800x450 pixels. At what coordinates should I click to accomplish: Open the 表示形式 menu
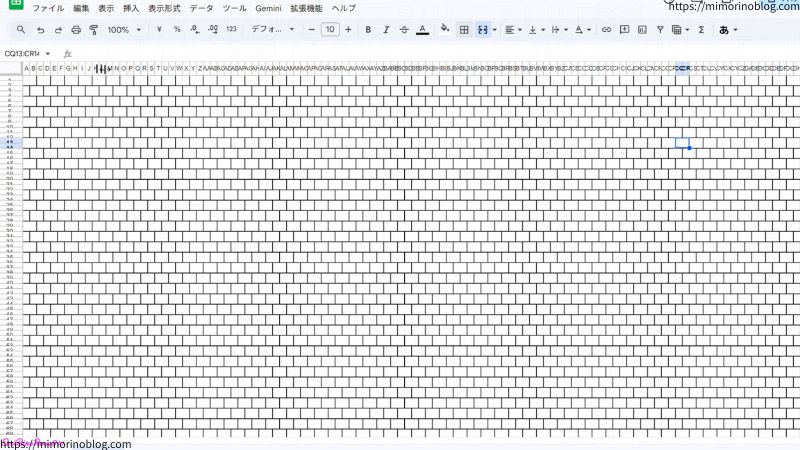tap(164, 8)
